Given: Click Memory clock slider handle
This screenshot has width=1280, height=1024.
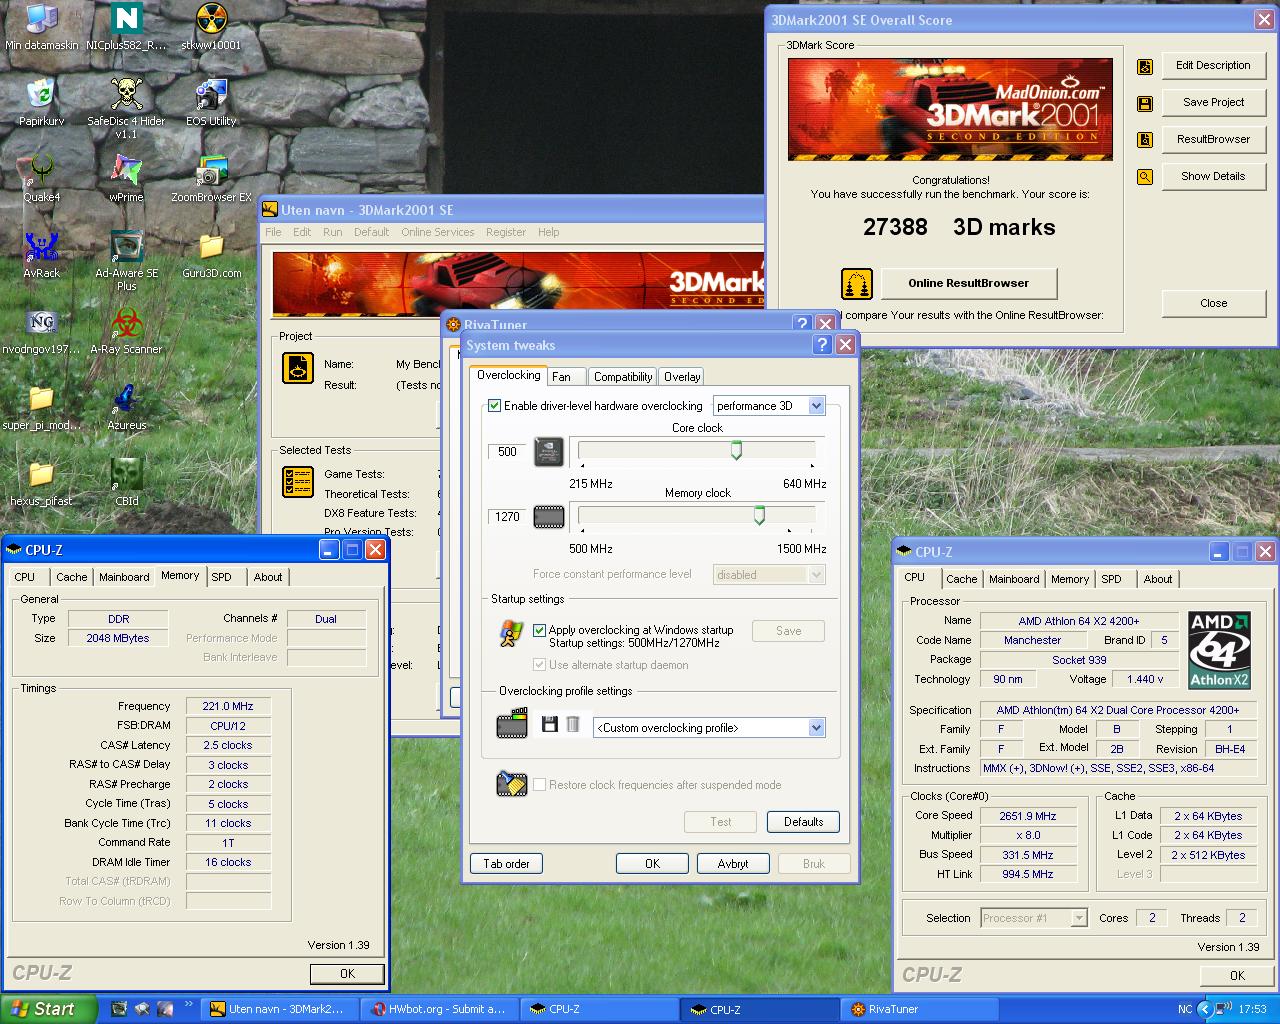Looking at the screenshot, I should (759, 516).
